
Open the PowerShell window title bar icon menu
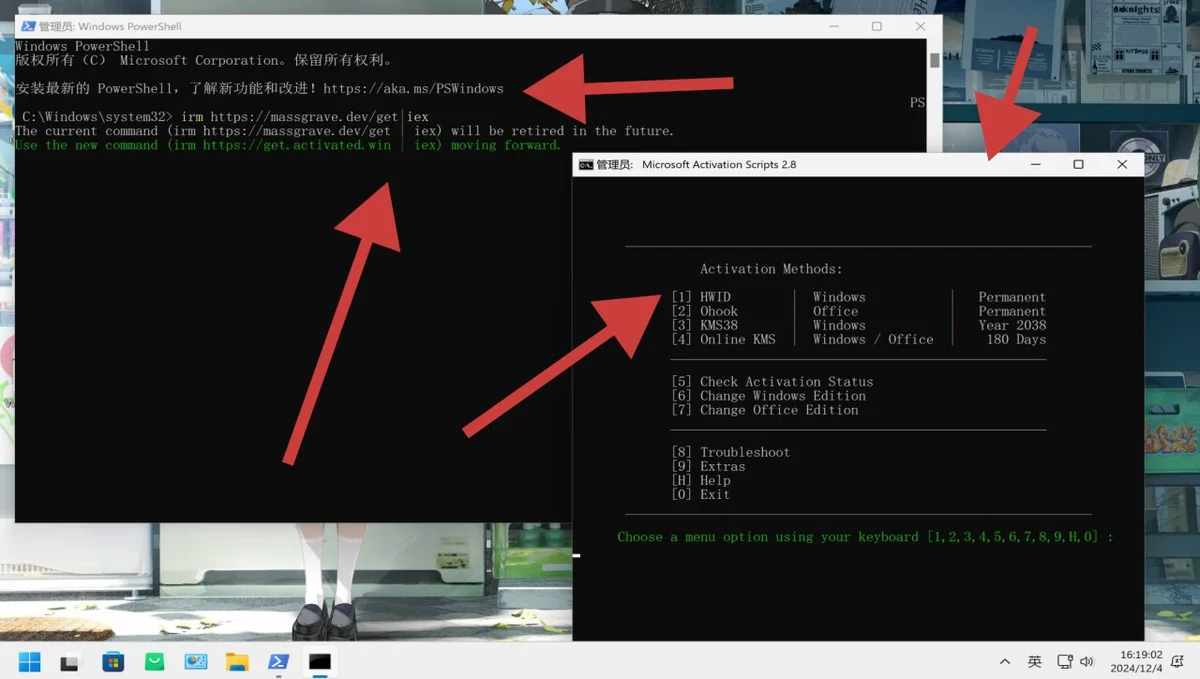tap(27, 27)
